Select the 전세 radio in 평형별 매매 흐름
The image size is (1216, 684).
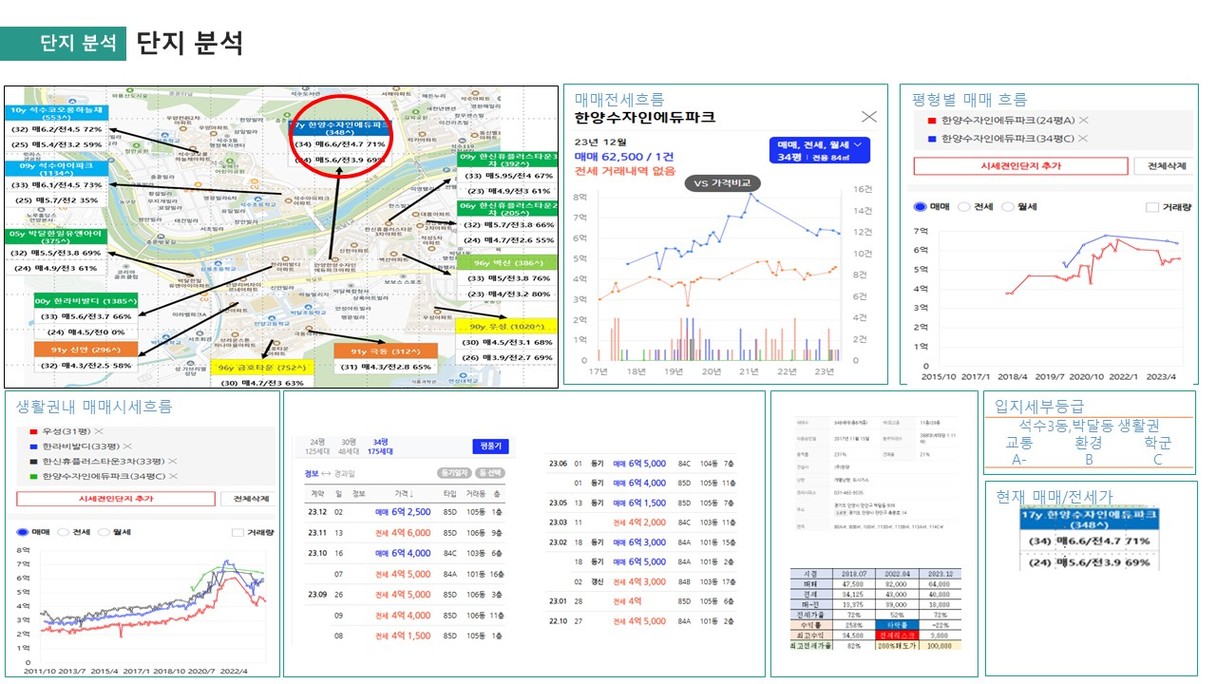click(x=964, y=207)
